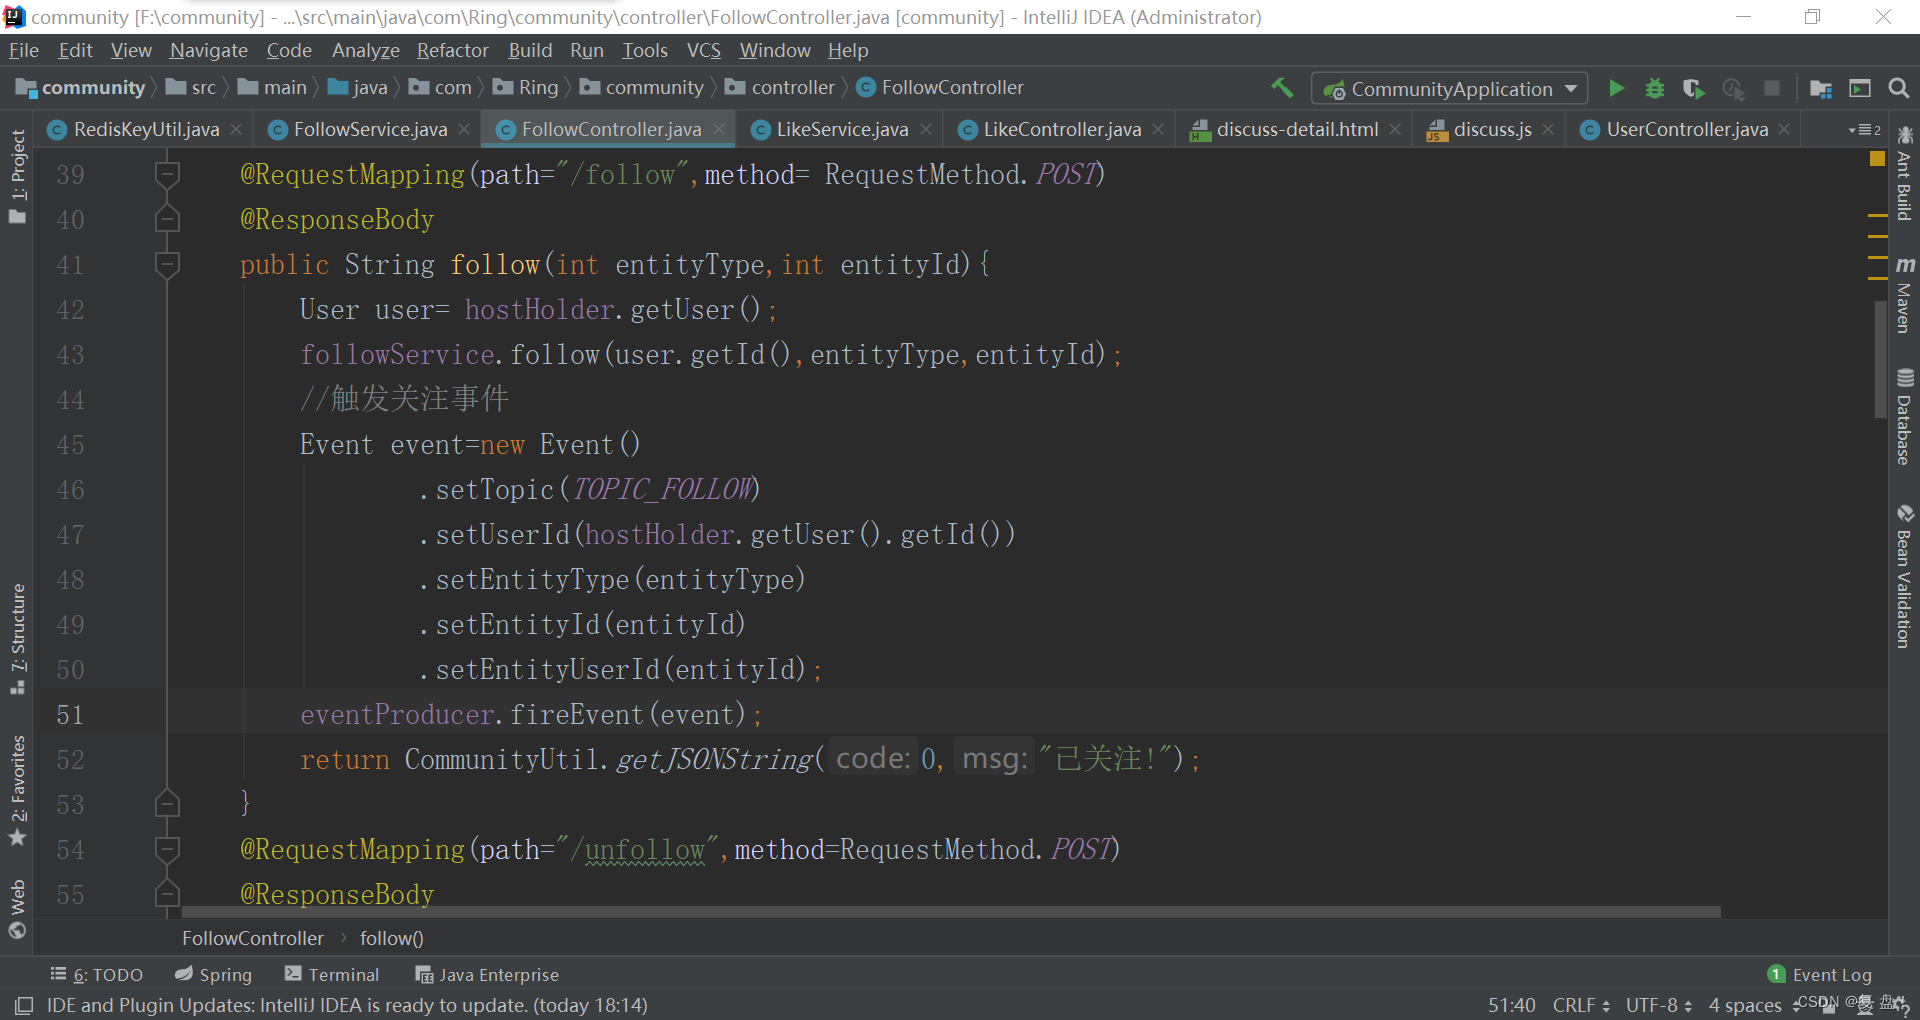Run with coverage shield icon
Image resolution: width=1920 pixels, height=1020 pixels.
(1694, 88)
